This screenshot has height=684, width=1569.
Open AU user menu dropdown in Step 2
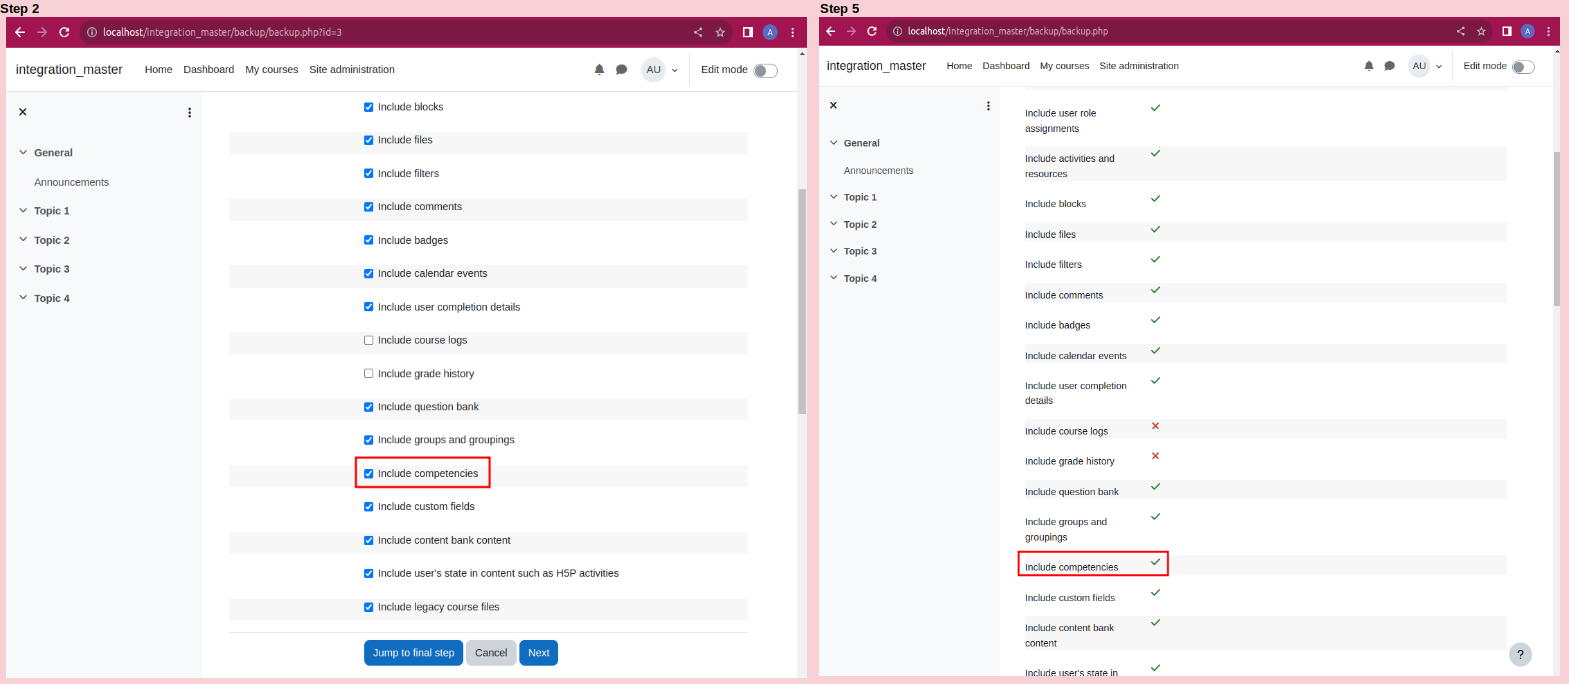pos(661,69)
